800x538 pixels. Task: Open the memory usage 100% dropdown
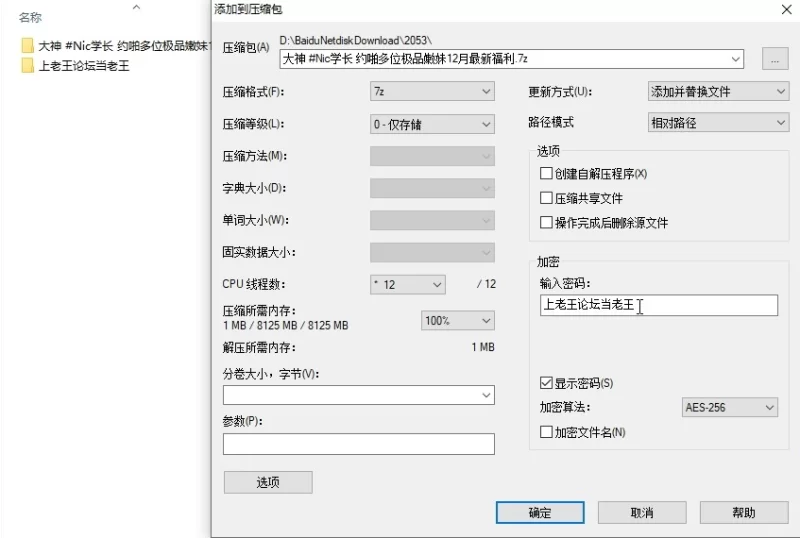tap(457, 321)
